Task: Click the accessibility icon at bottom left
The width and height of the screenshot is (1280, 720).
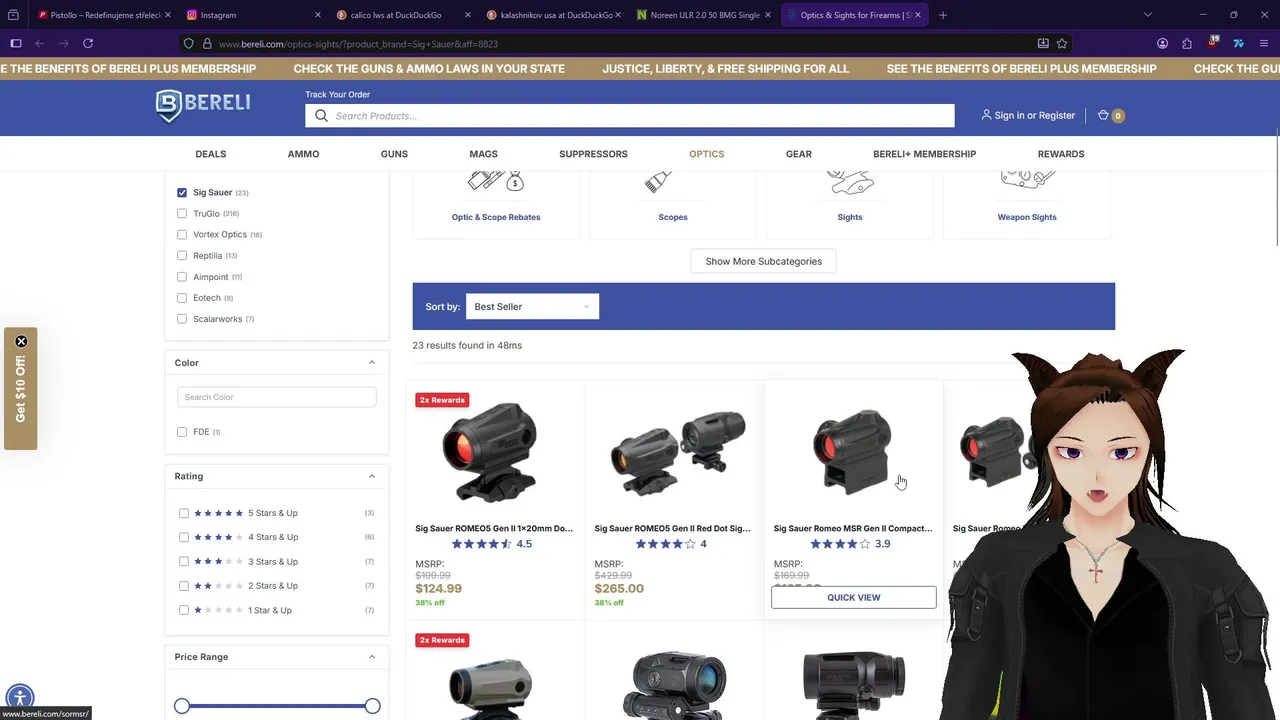Action: click(19, 697)
